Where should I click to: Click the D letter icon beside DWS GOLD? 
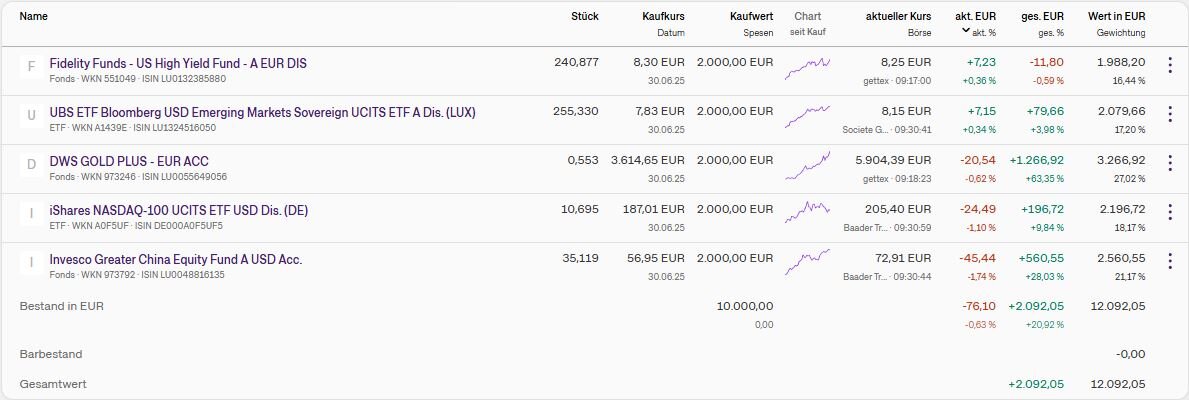tap(31, 165)
